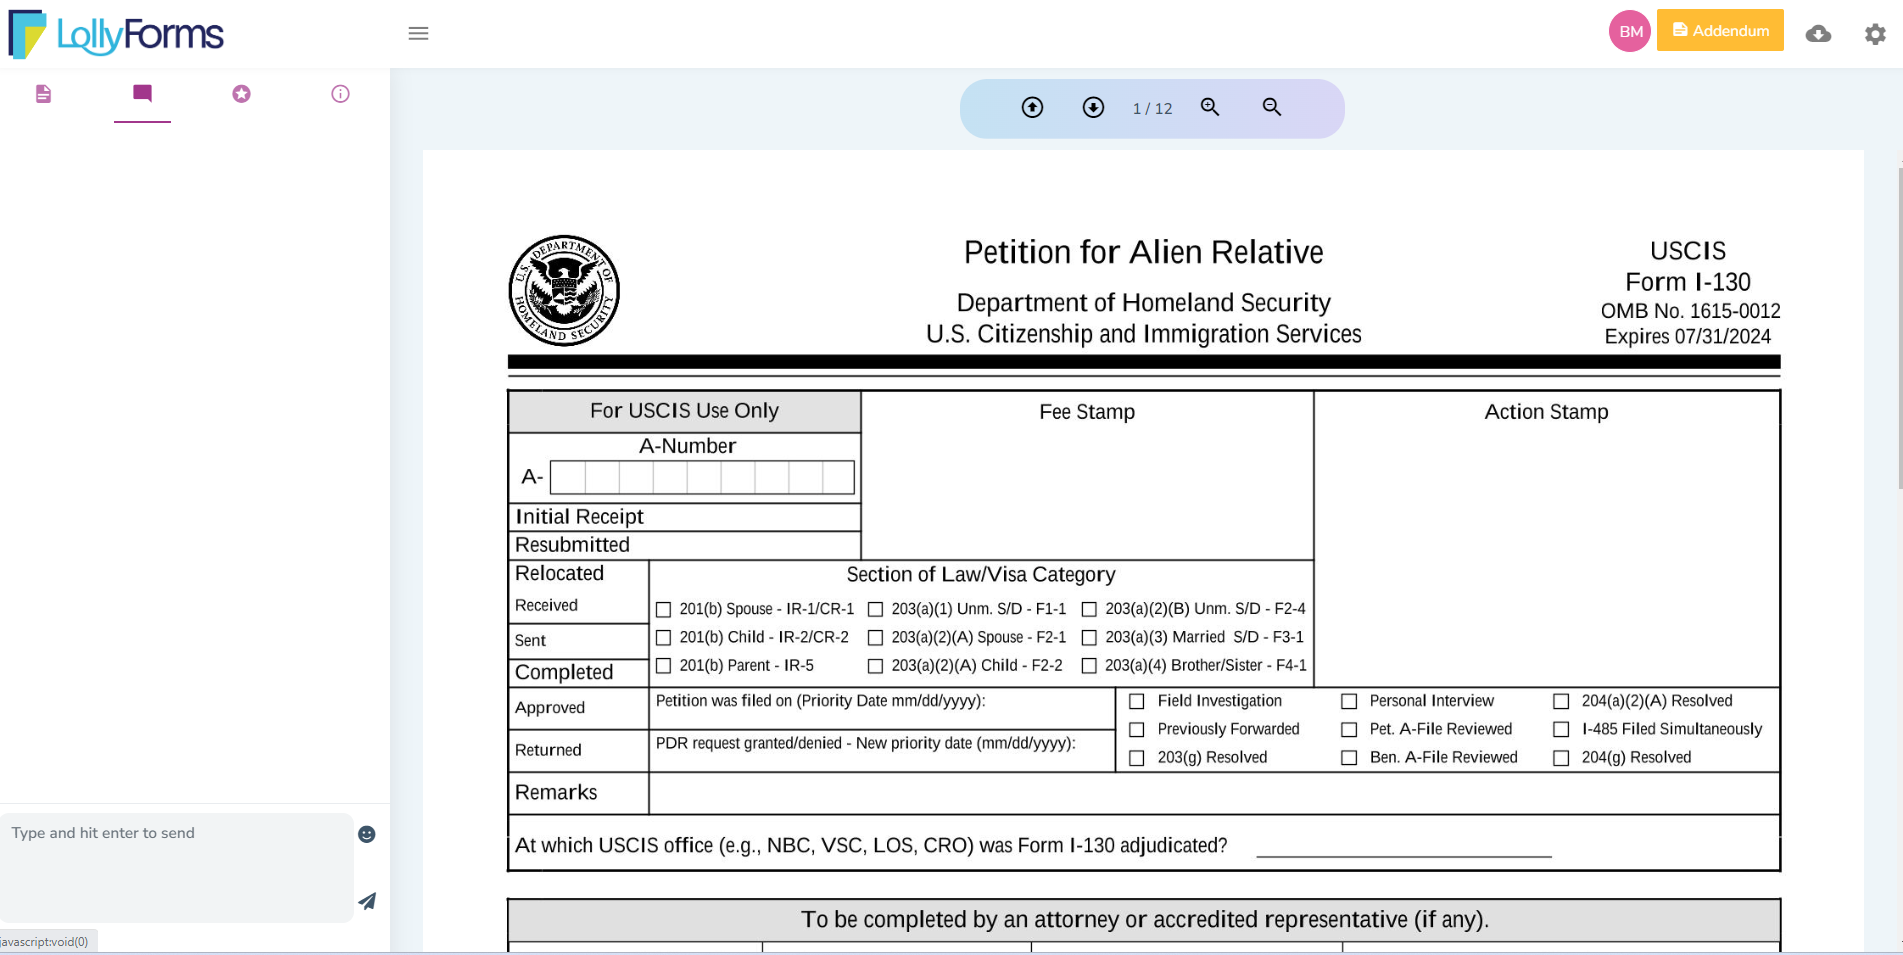Switch to the star favorites tab
The height and width of the screenshot is (955, 1903).
(x=241, y=94)
